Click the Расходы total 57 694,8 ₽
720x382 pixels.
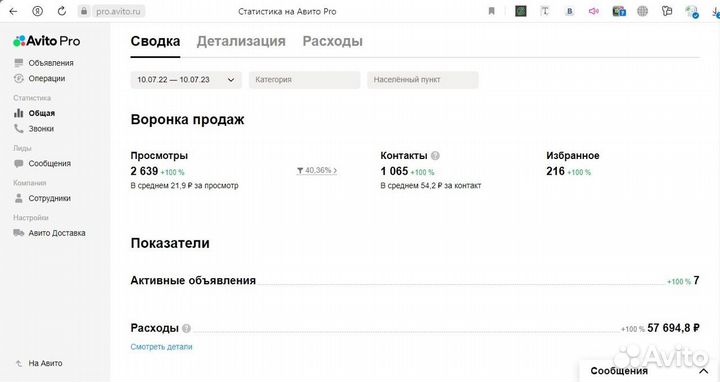click(x=674, y=328)
